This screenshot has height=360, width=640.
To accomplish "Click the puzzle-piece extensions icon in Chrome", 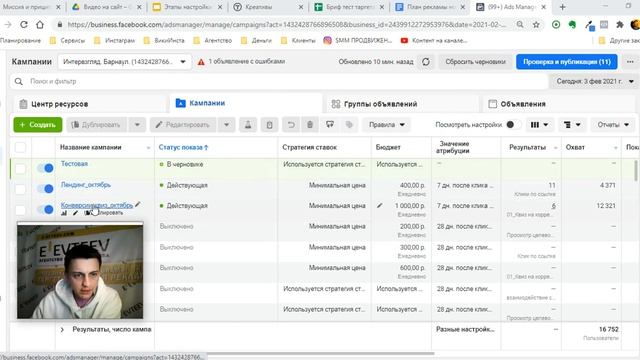I will pos(620,24).
